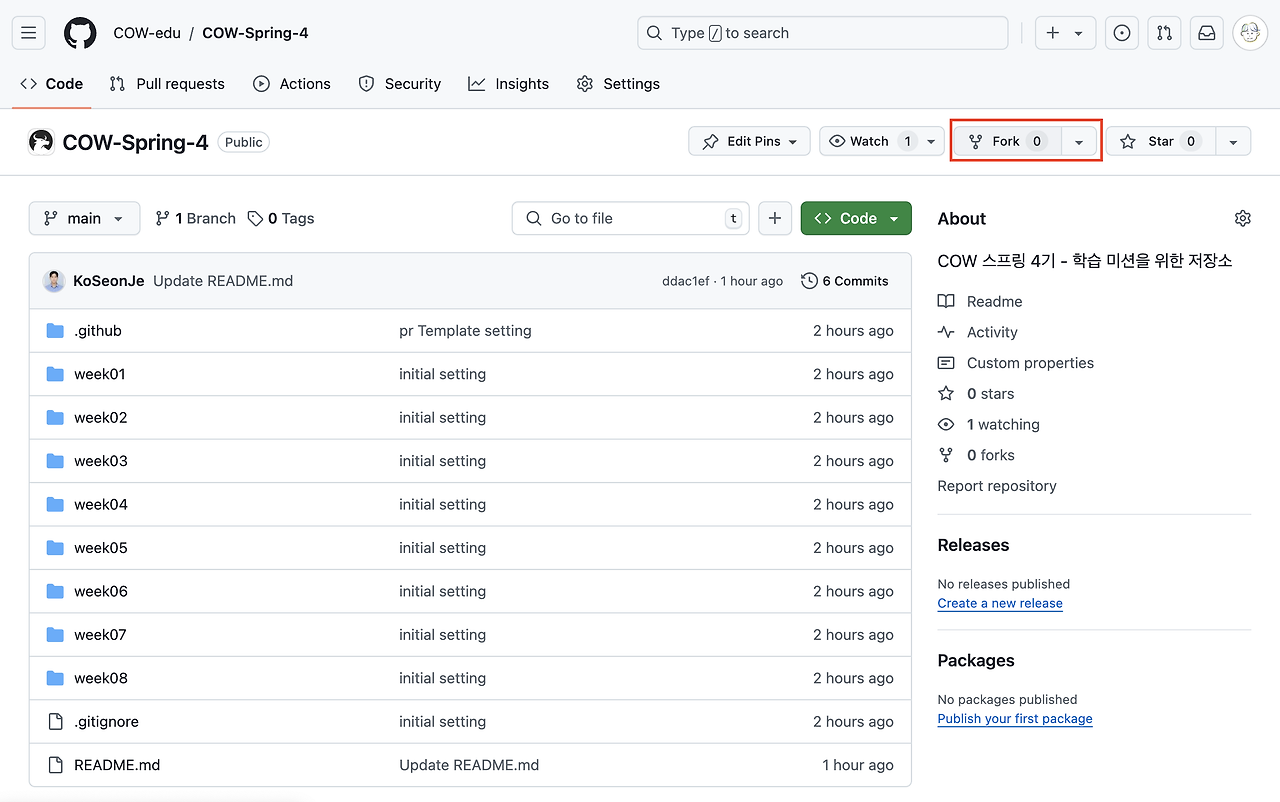This screenshot has width=1280, height=802.
Task: Open the green Code dropdown button
Action: 856,218
